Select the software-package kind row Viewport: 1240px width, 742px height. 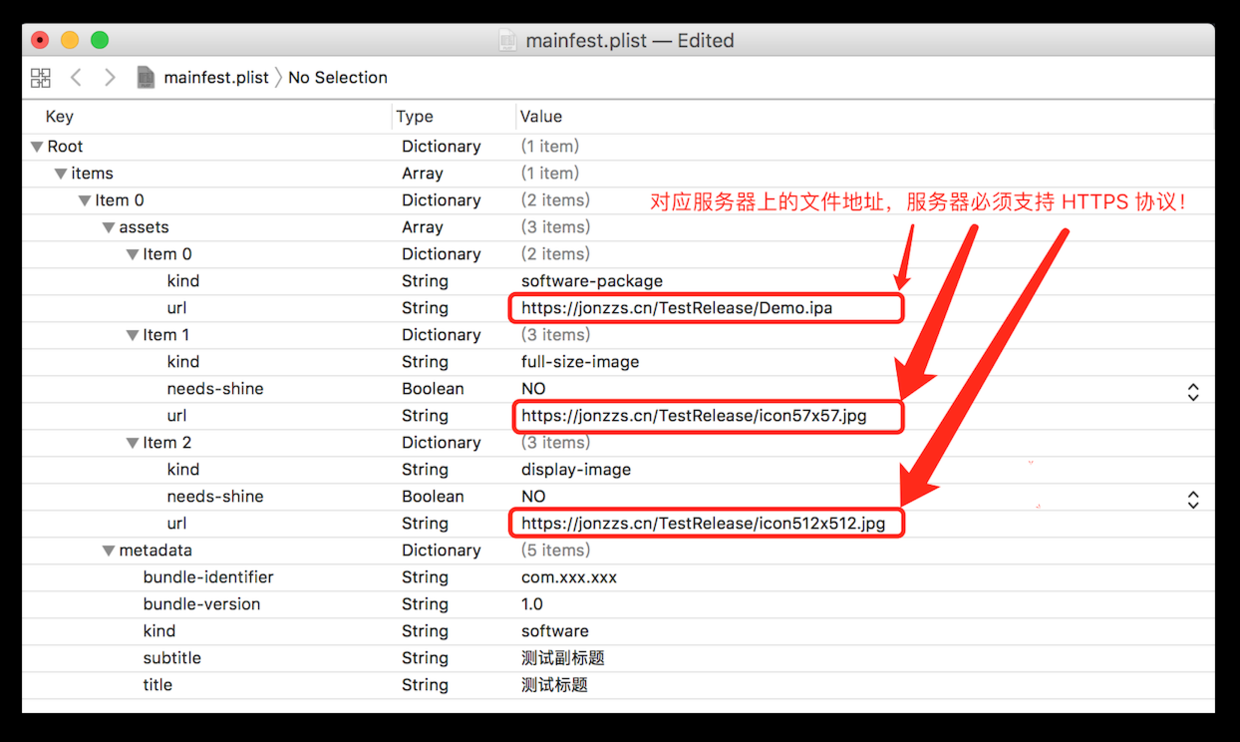600,280
